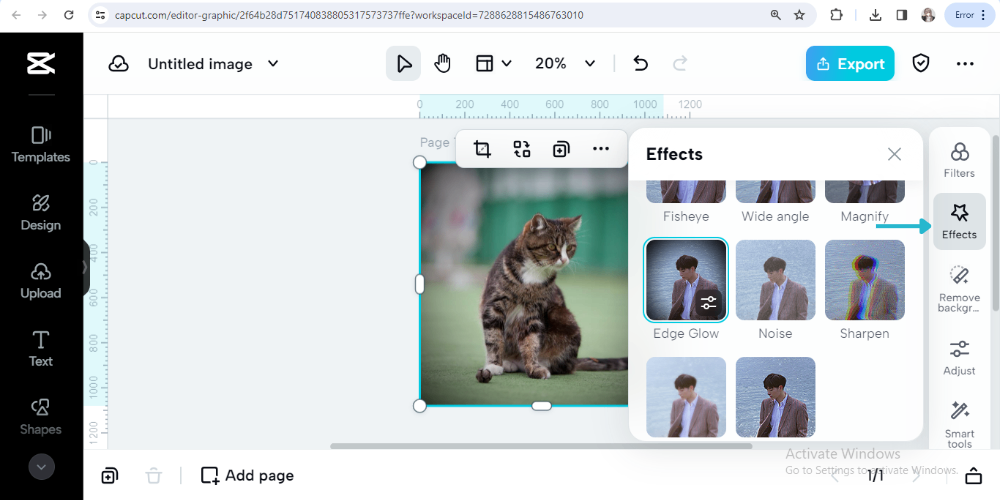Image resolution: width=1000 pixels, height=500 pixels.
Task: Click the cat image on canvas
Action: tap(523, 284)
